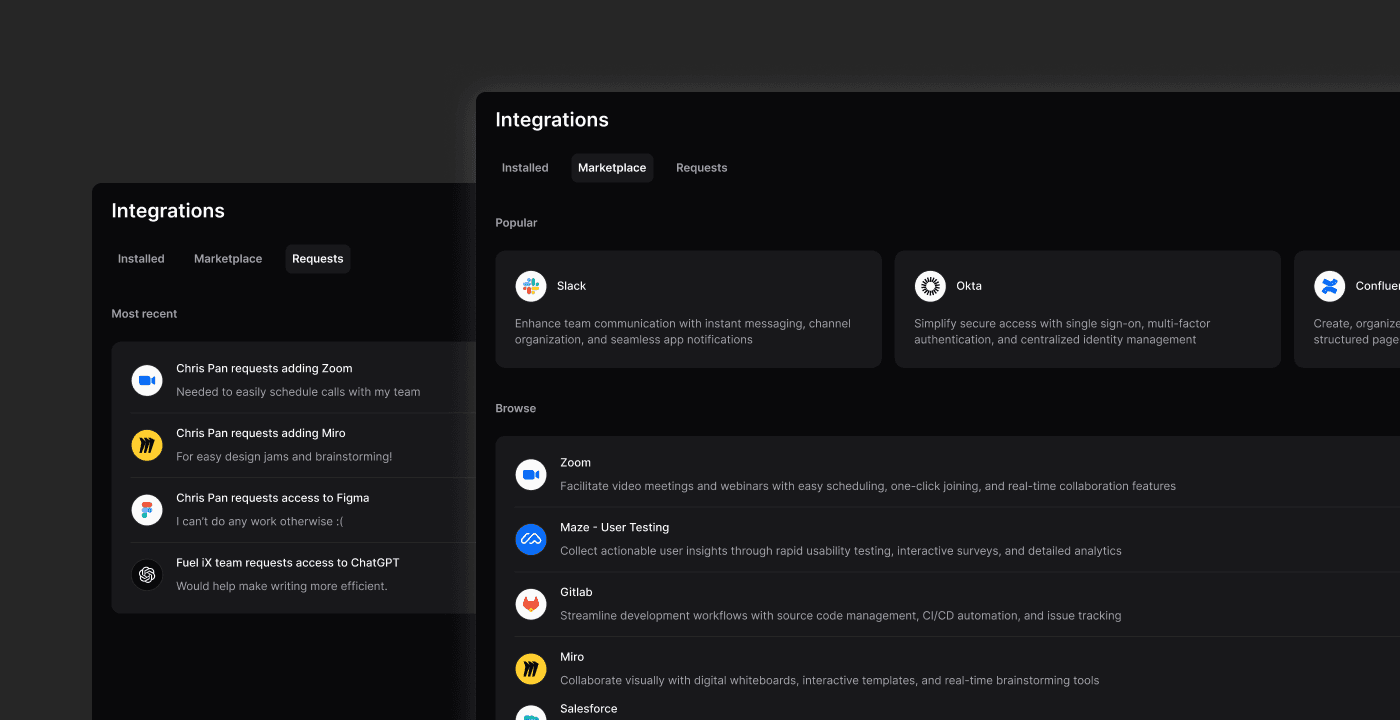1400x720 pixels.
Task: Click 'Needed to easily schedule calls with my team'
Action: coord(298,392)
